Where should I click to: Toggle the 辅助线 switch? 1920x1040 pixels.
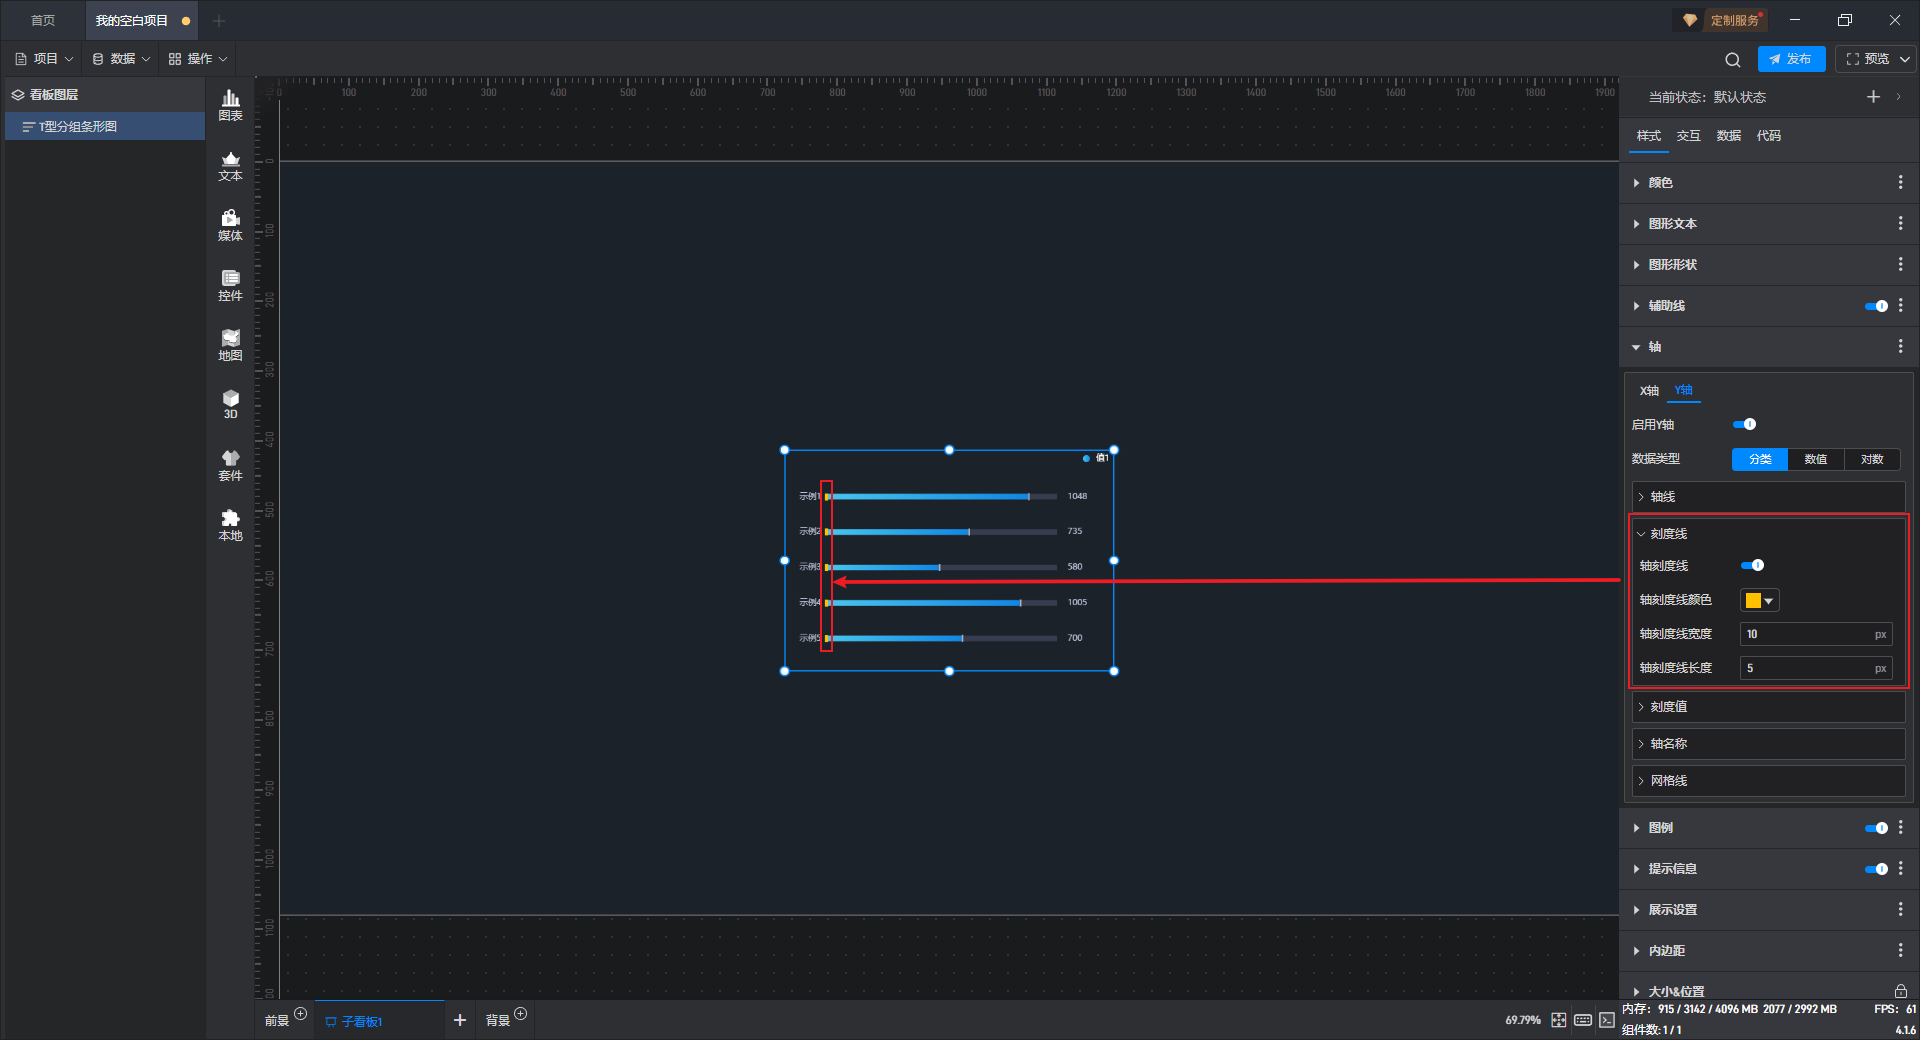1876,306
